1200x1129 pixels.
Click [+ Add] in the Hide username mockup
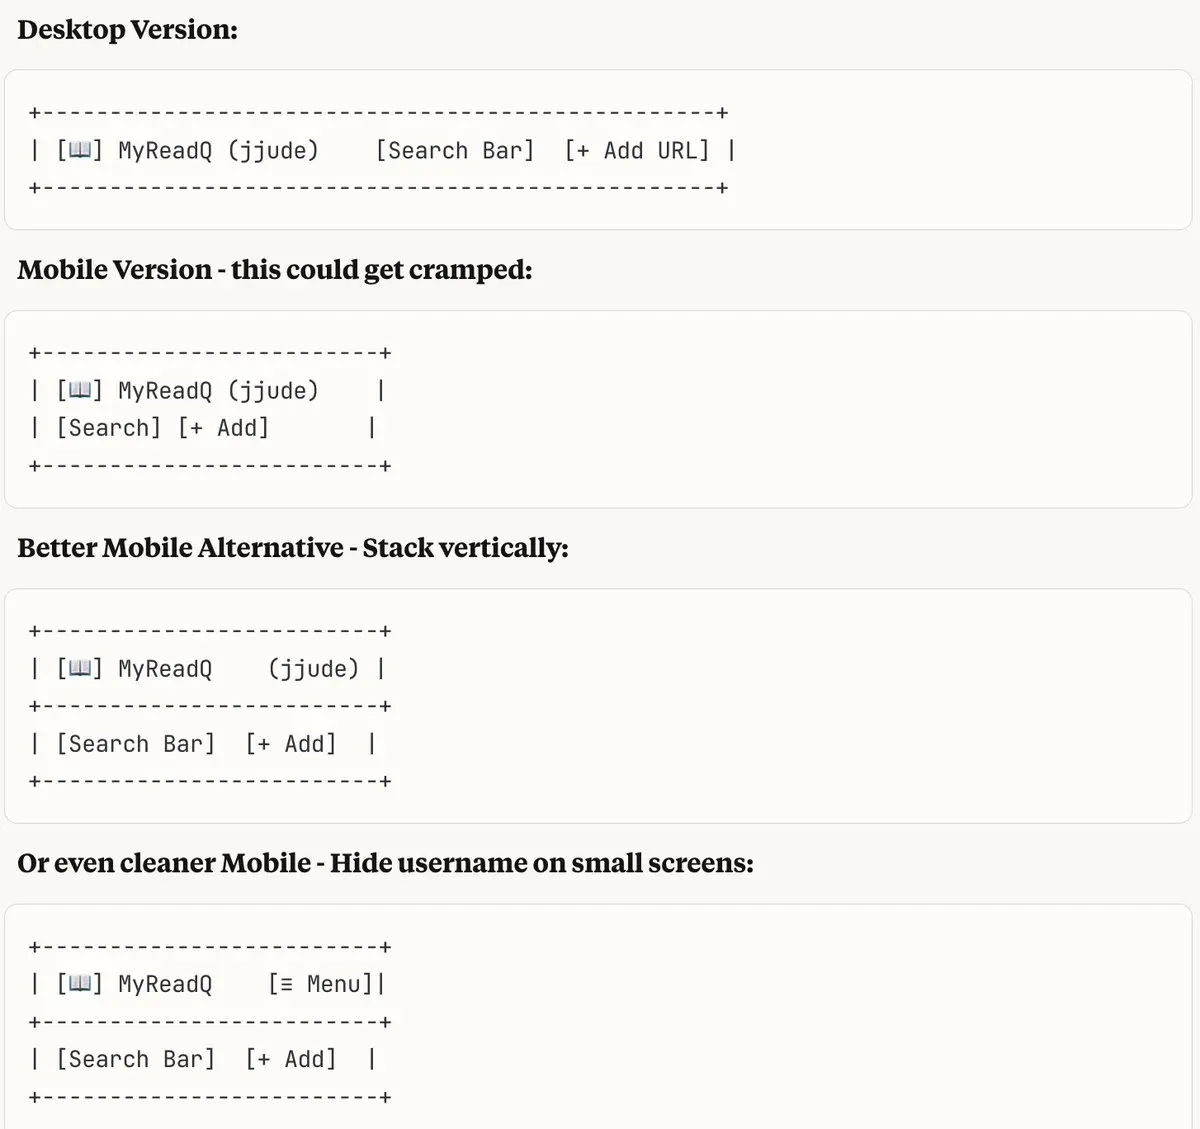pos(291,1059)
